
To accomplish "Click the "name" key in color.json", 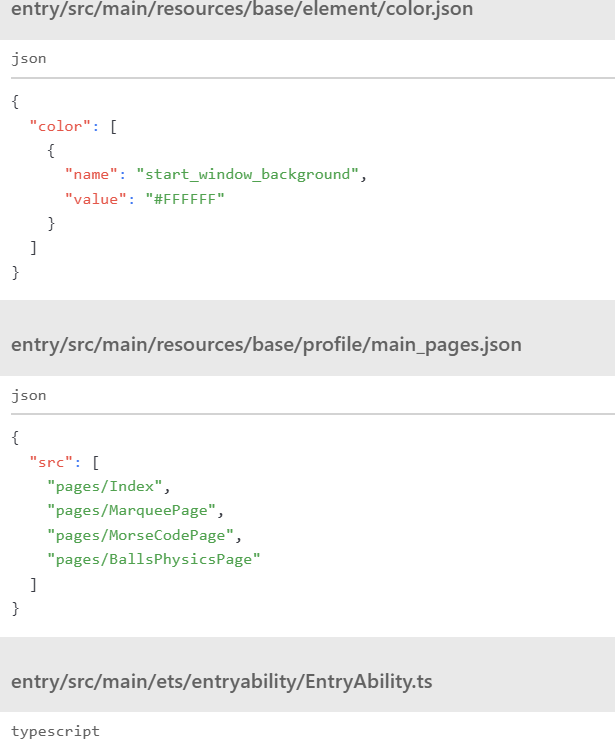I will 92,174.
